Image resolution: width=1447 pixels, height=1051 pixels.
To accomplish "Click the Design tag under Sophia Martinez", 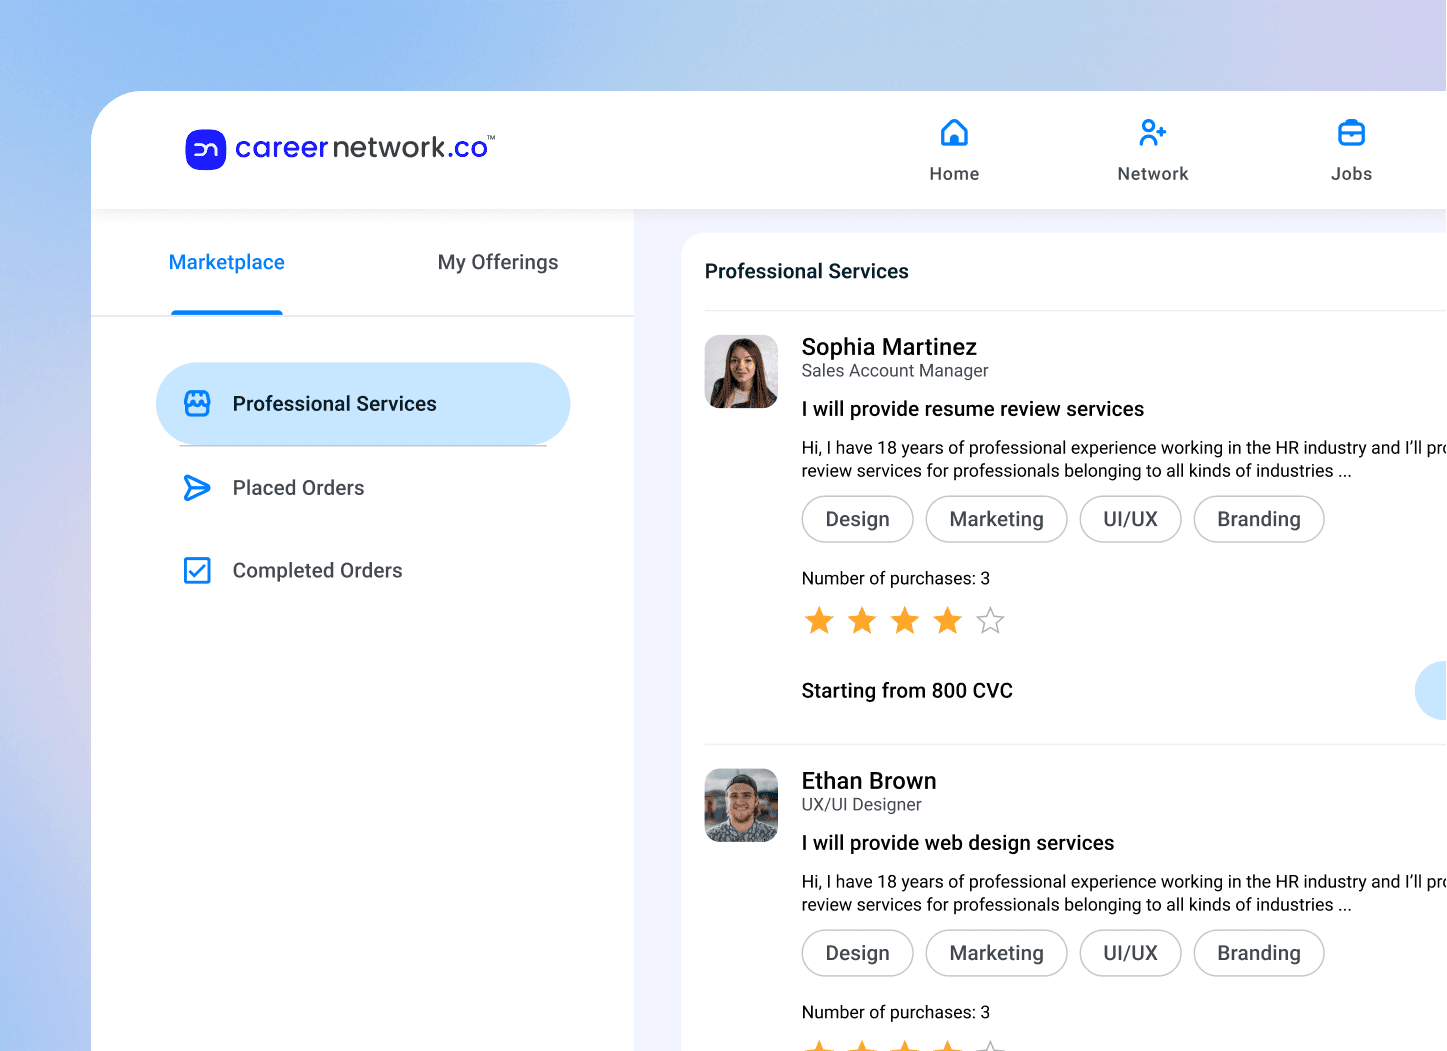I will [x=858, y=519].
